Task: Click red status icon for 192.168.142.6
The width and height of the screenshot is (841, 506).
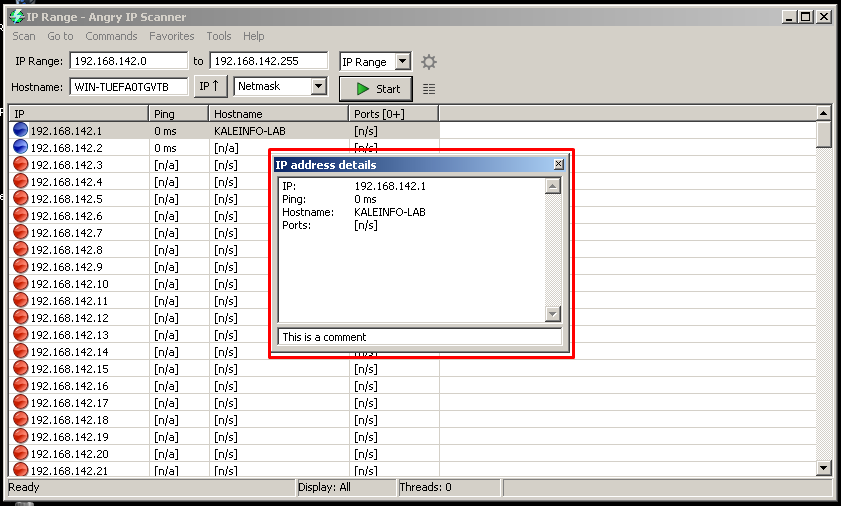Action: pos(20,215)
